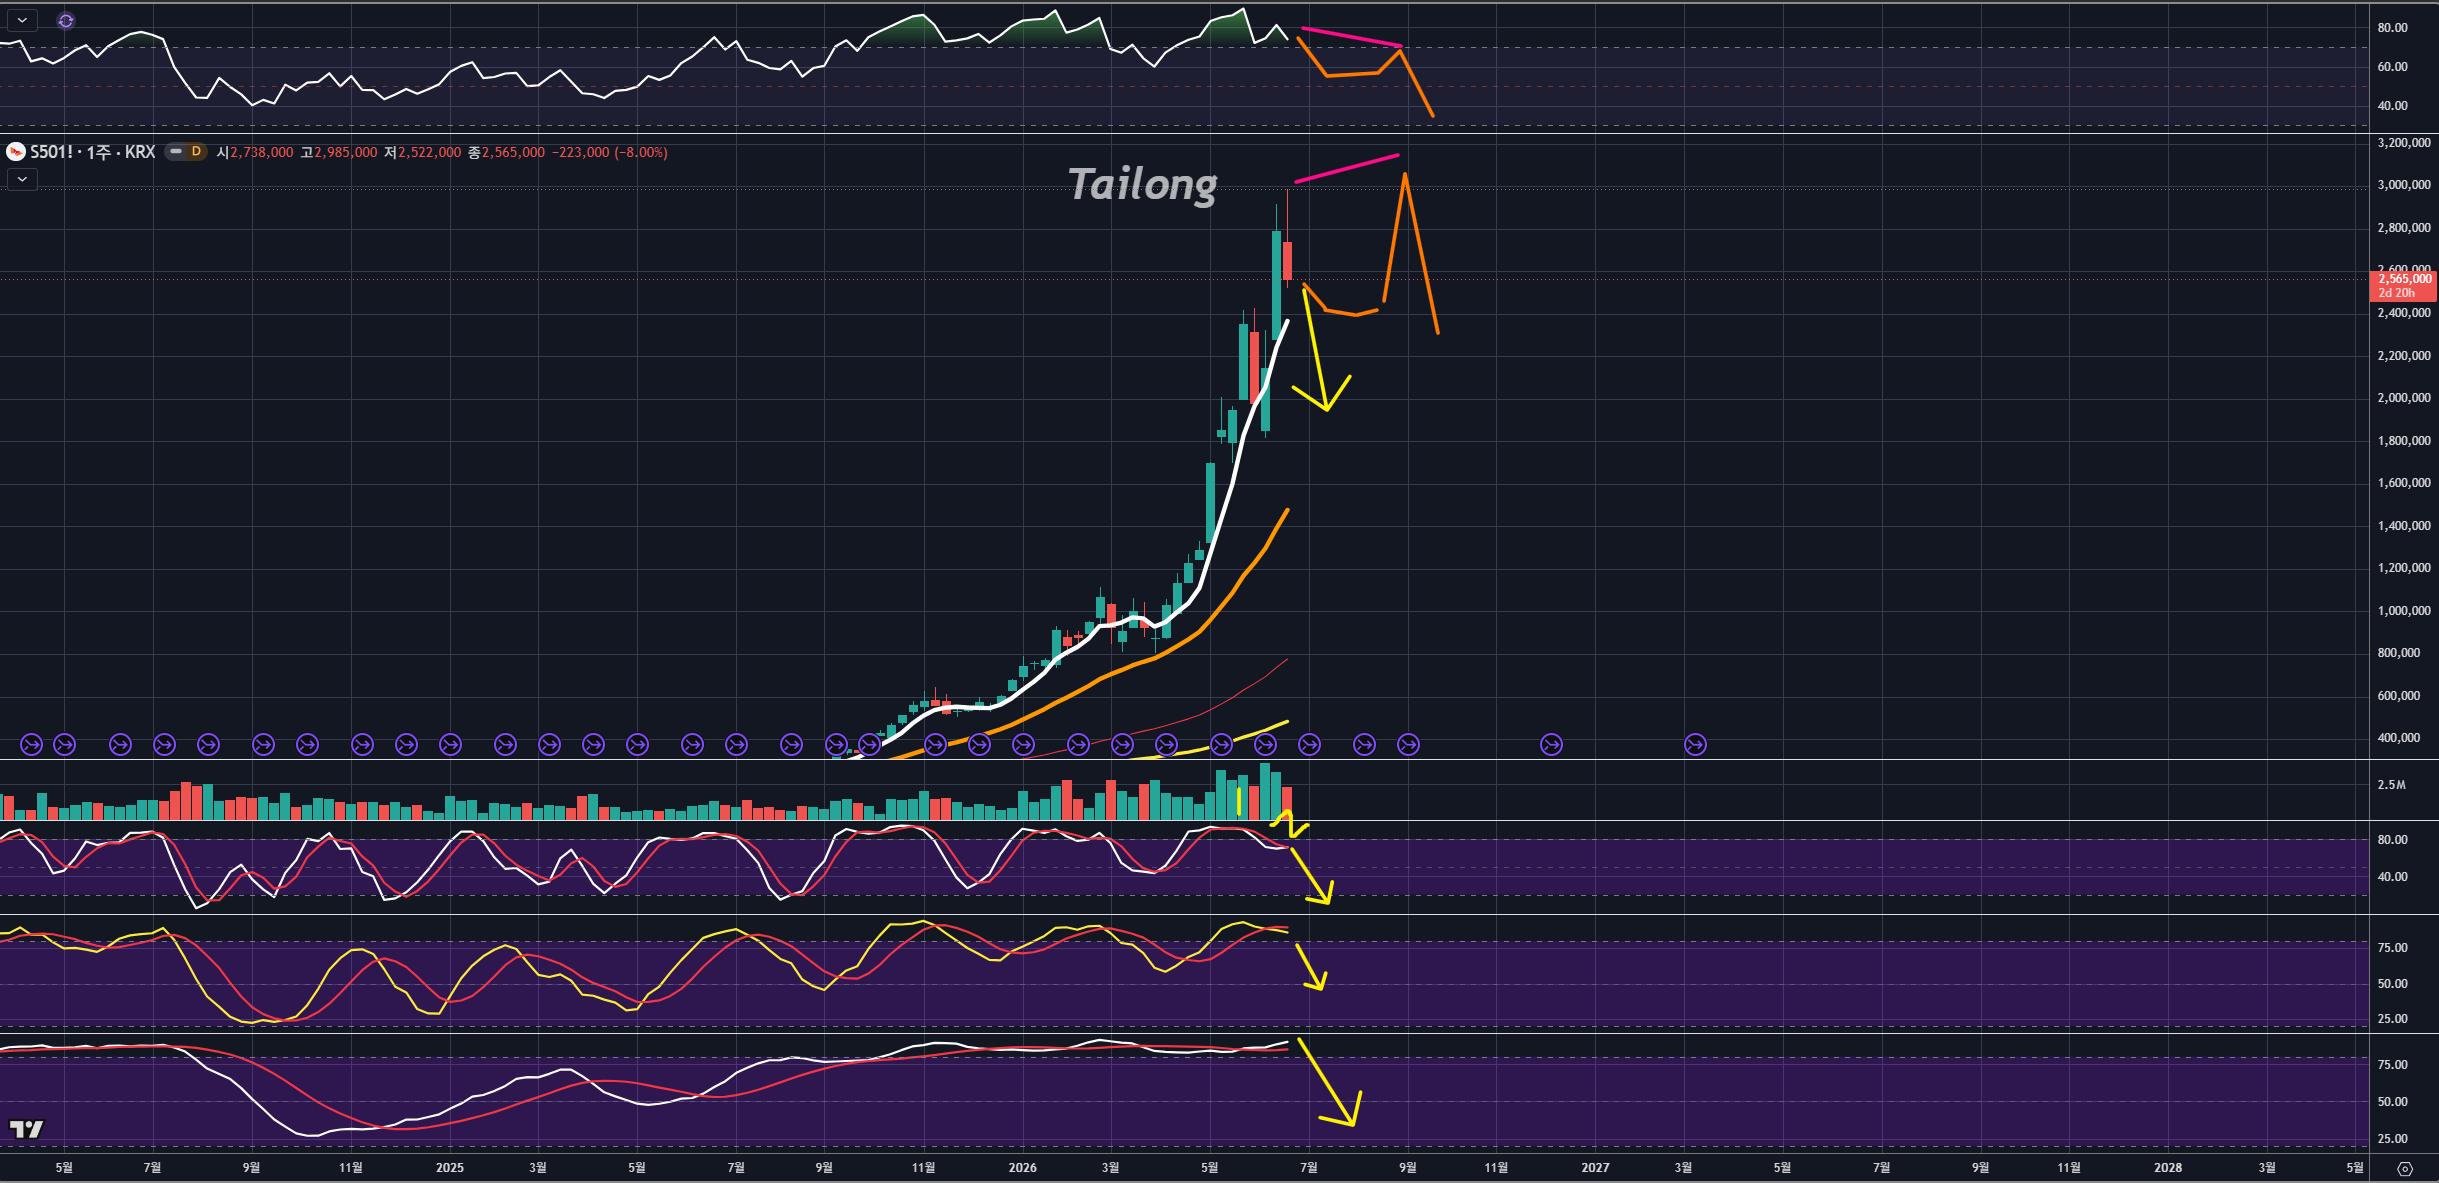2439x1183 pixels.
Task: Click the 2026 year label on the time axis
Action: click(1023, 1168)
